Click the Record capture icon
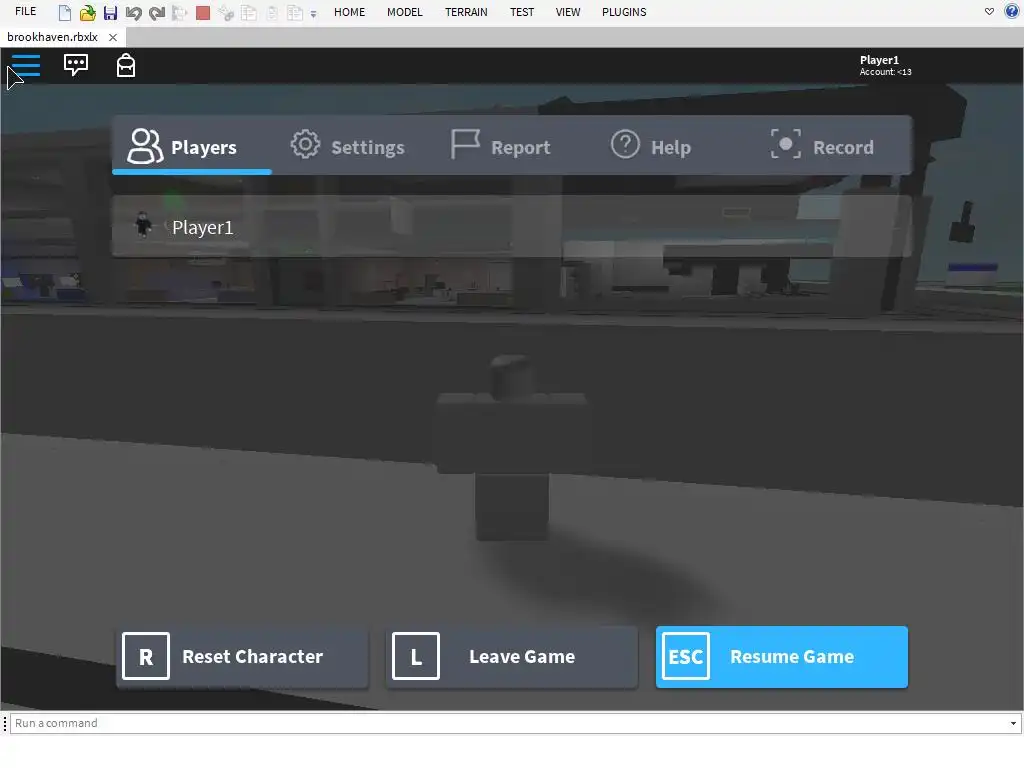Viewport: 1024px width, 768px height. pos(786,144)
